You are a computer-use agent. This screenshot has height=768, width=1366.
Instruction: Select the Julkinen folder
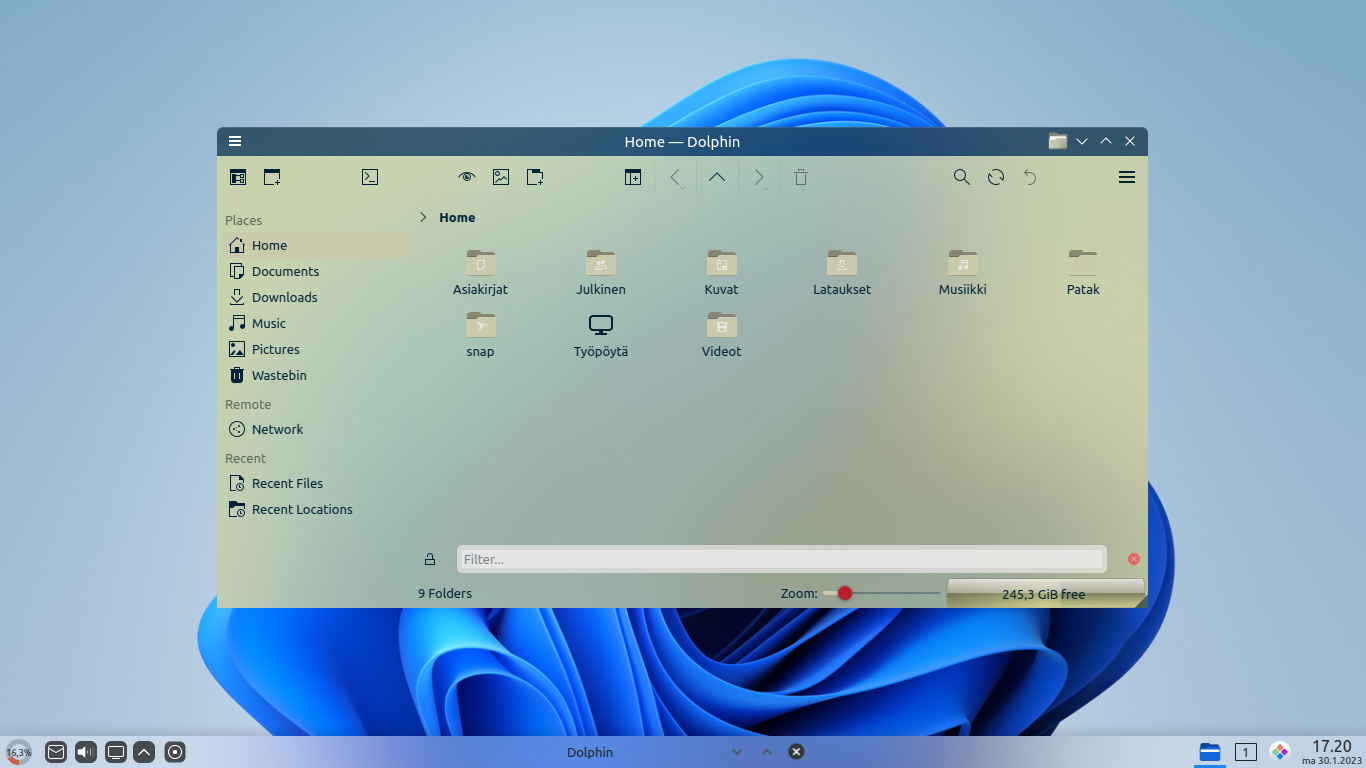tap(601, 273)
